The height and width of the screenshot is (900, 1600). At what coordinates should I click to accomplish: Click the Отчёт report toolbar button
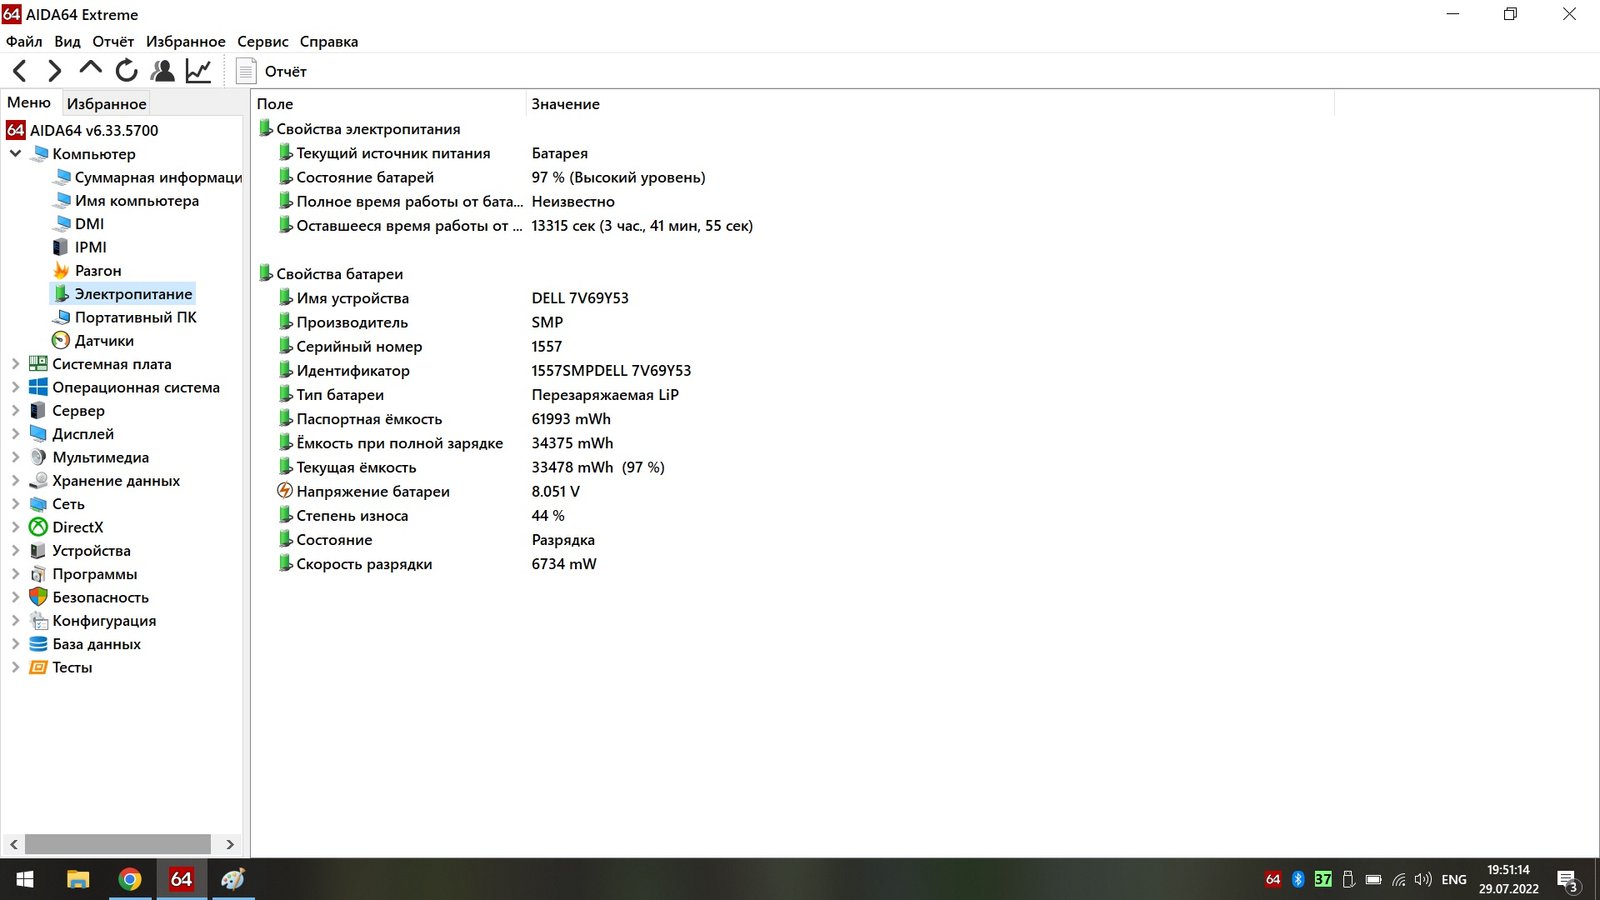point(271,71)
